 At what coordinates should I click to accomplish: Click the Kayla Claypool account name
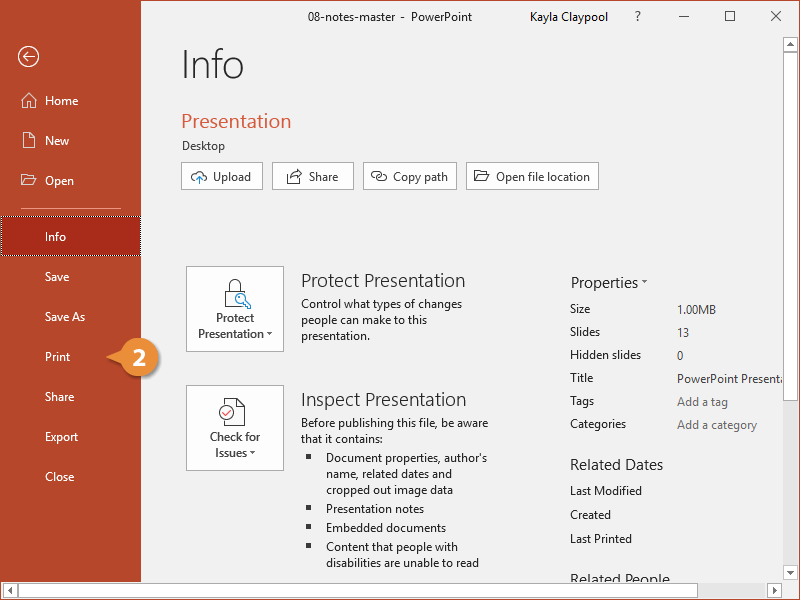click(572, 17)
